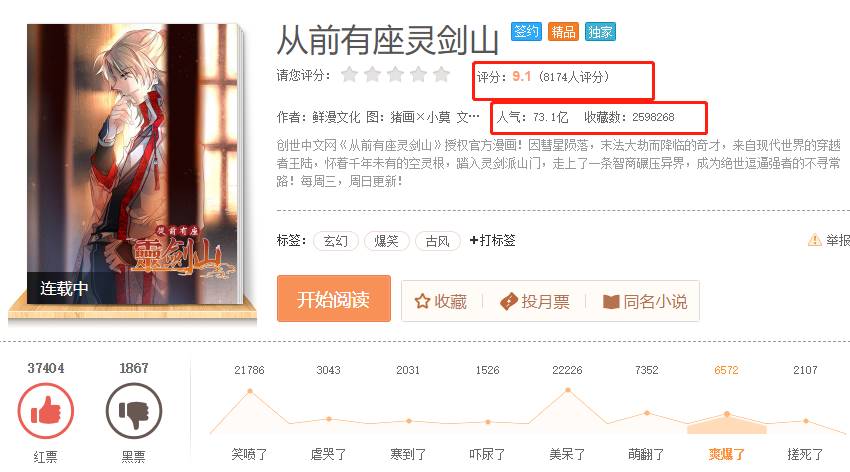Give a three-star rating

pos(396,74)
